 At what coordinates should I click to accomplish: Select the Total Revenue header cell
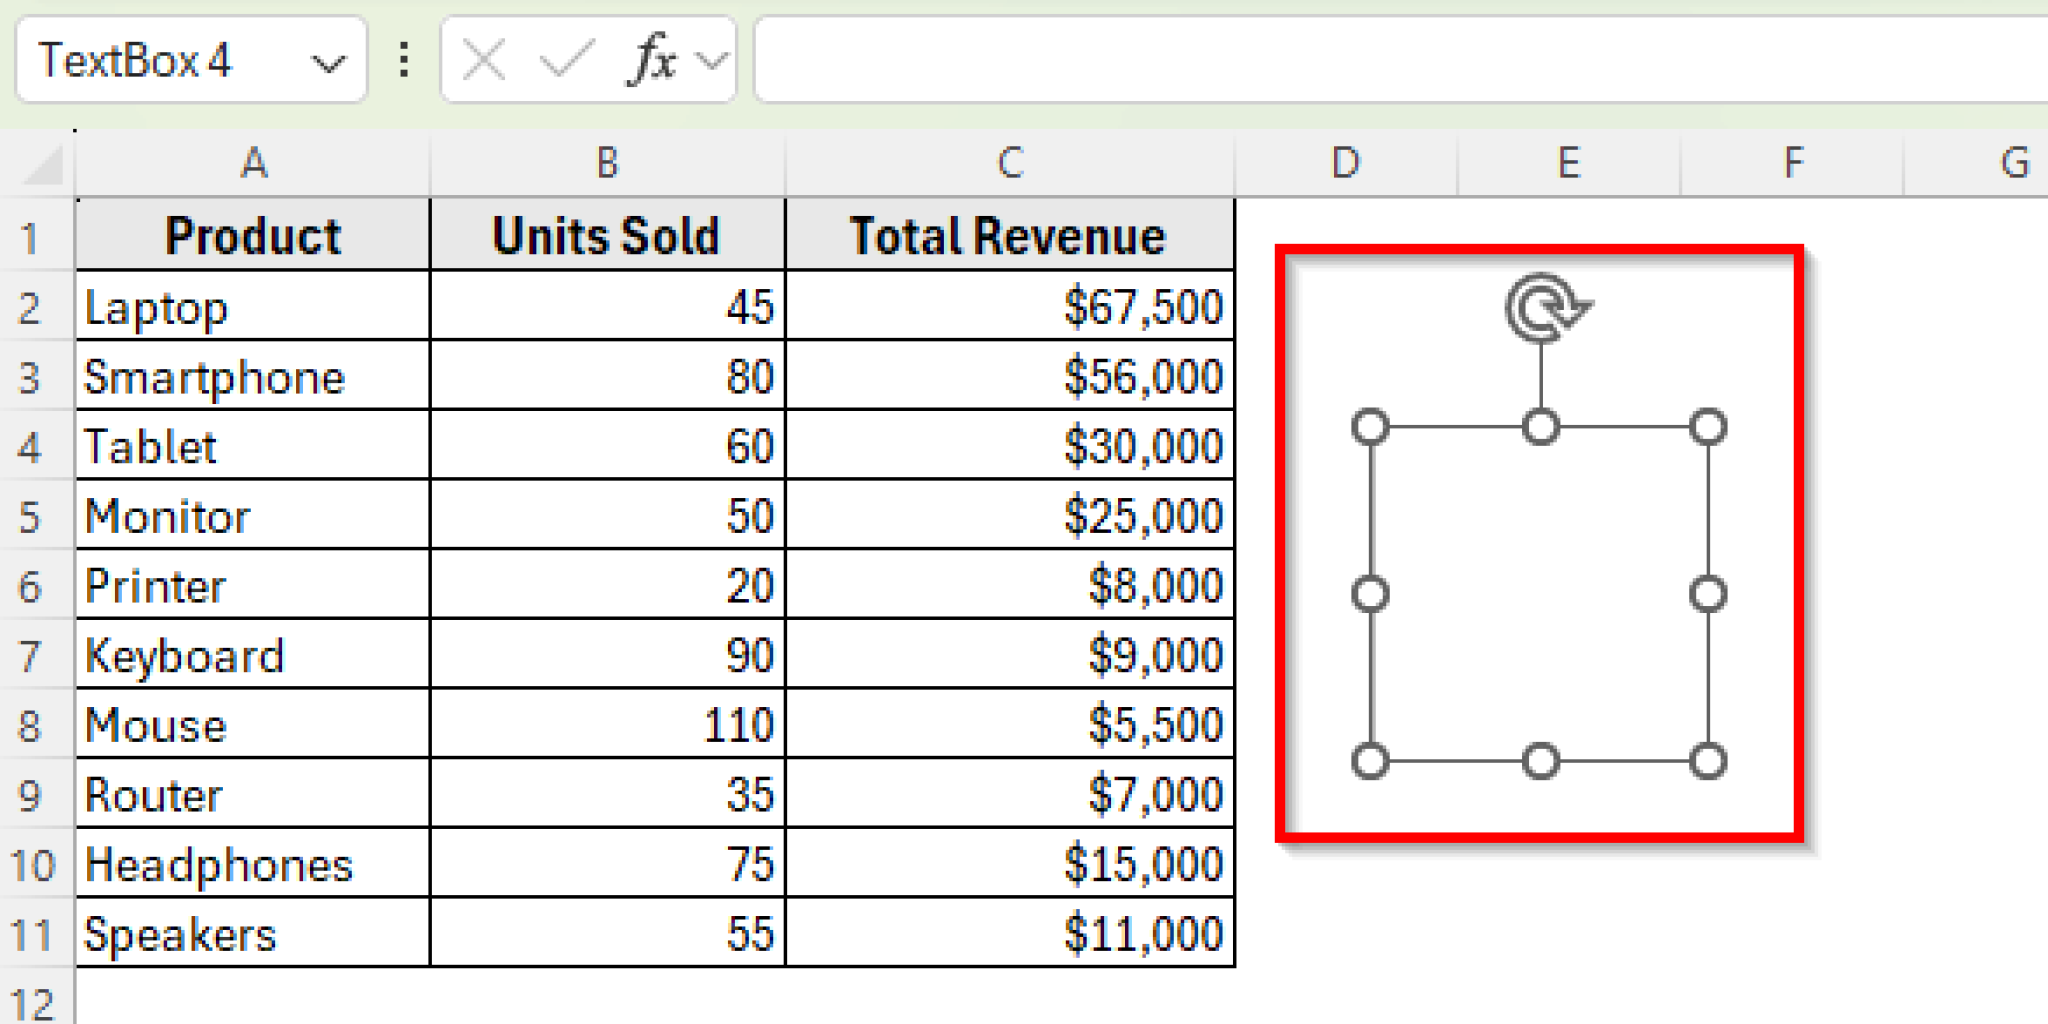(x=1009, y=236)
